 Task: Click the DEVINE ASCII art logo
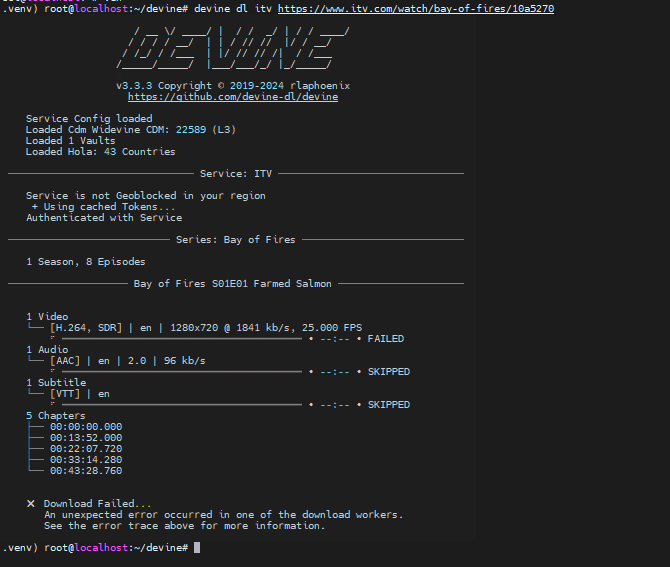click(233, 48)
